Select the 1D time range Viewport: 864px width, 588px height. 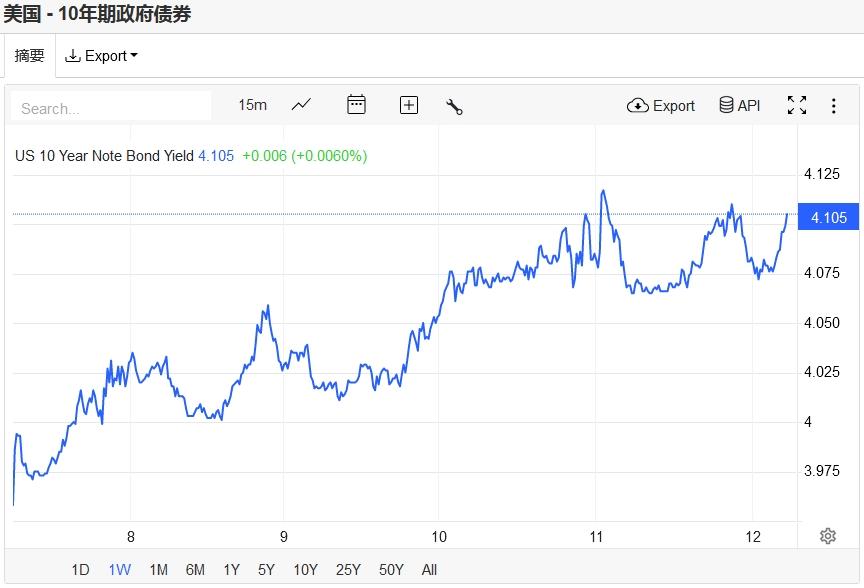pyautogui.click(x=80, y=570)
